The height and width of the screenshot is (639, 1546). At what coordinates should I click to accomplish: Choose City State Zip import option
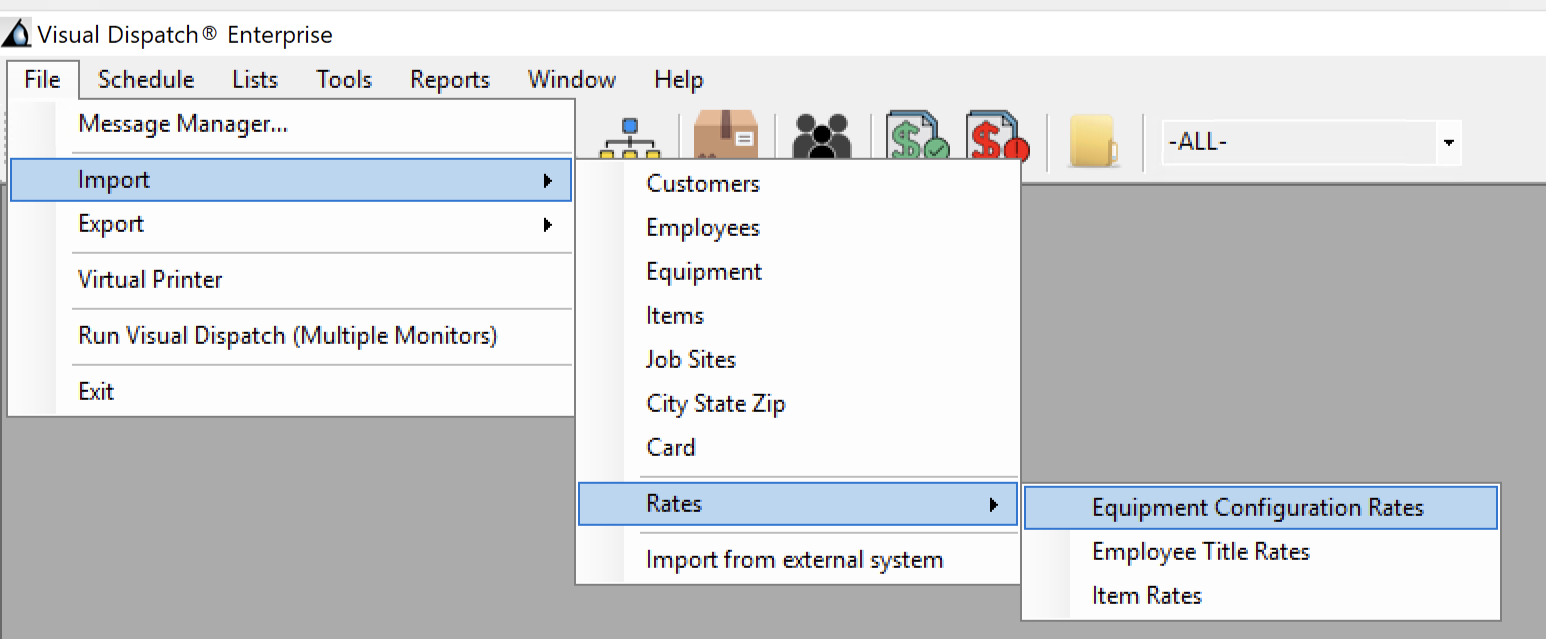point(798,404)
